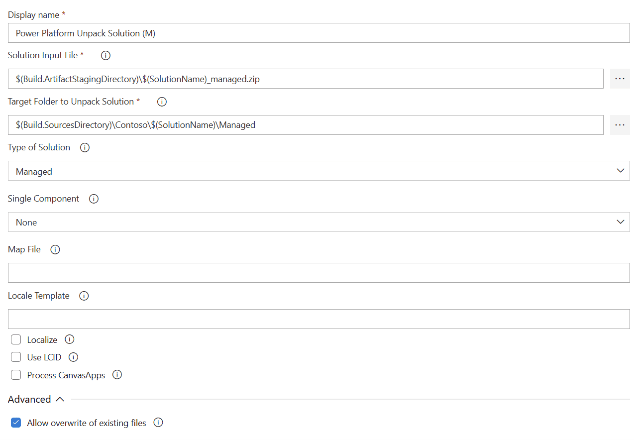634x440 pixels.
Task: Open the Type of Solution dropdown
Action: [x=318, y=171]
